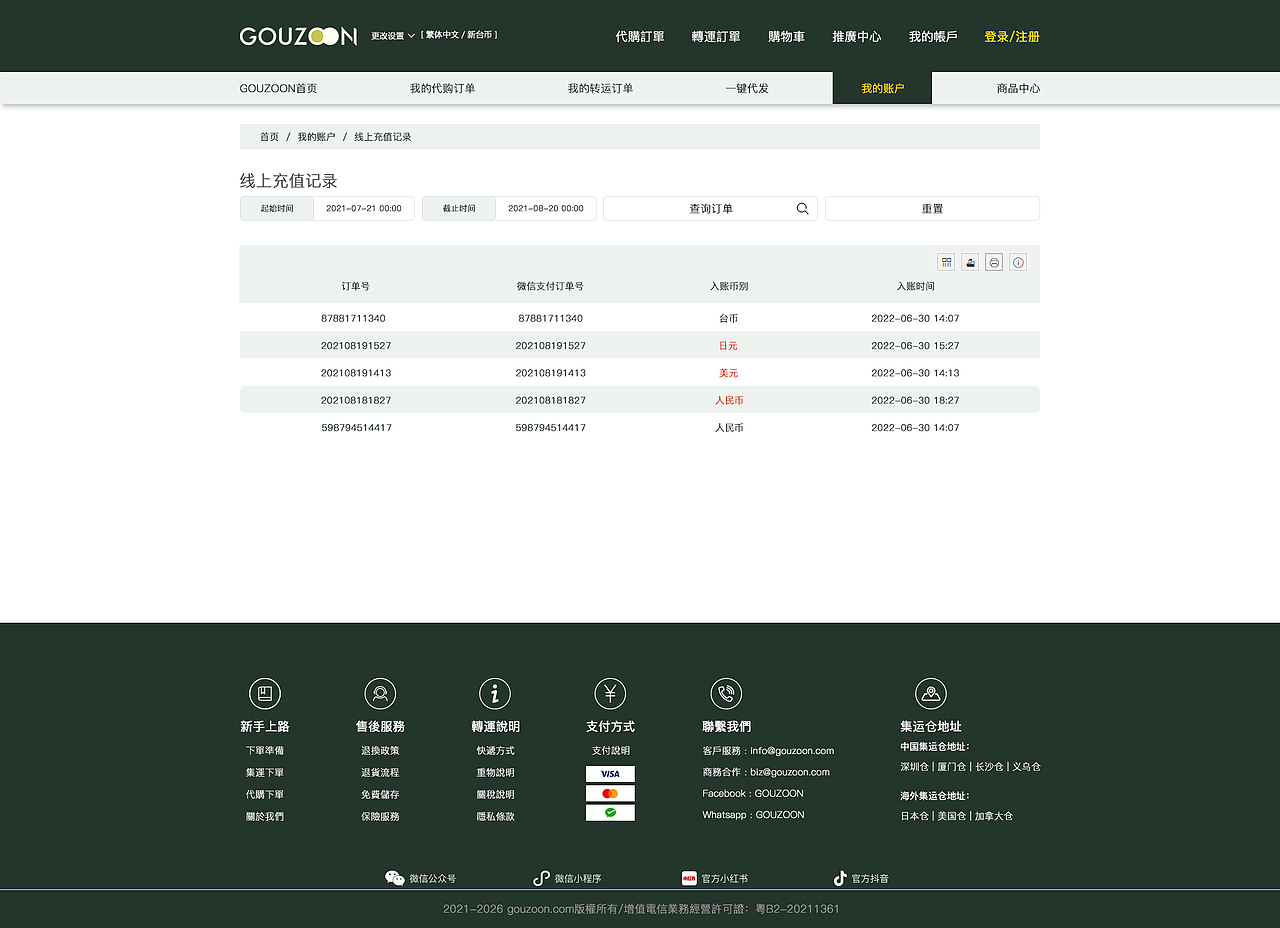Click the GOUZOON logo
Image resolution: width=1280 pixels, height=928 pixels.
pos(298,36)
